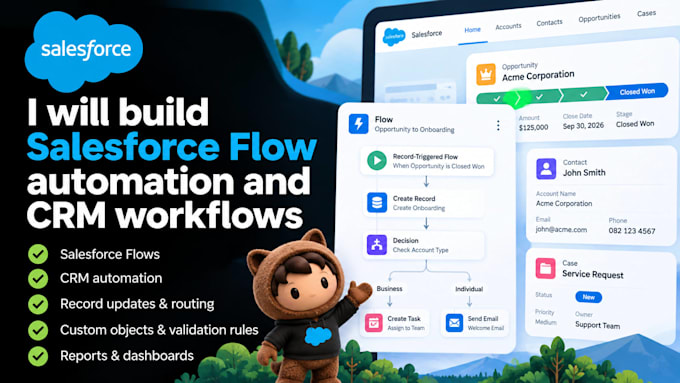Image resolution: width=680 pixels, height=383 pixels.
Task: Click the purple Decision branch icon
Action: click(x=377, y=245)
